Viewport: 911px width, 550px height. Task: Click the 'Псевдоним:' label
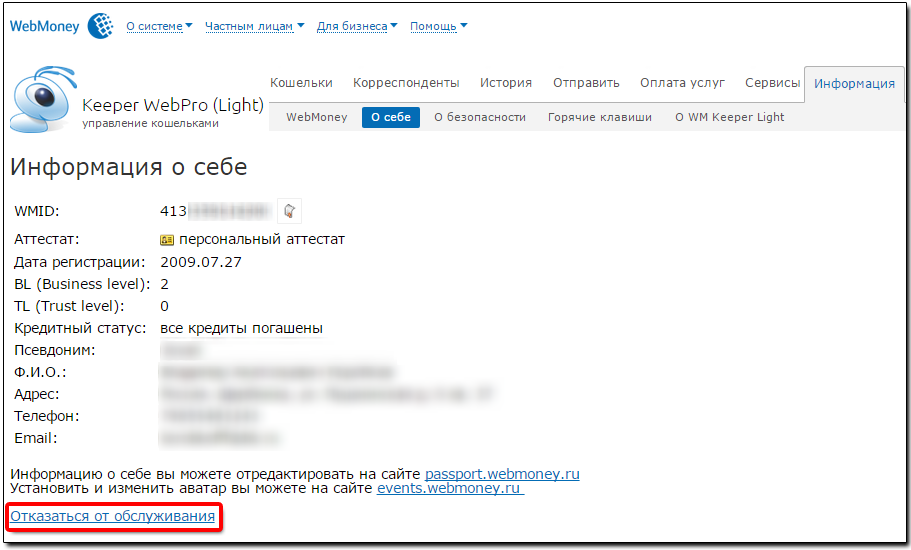[x=55, y=350]
